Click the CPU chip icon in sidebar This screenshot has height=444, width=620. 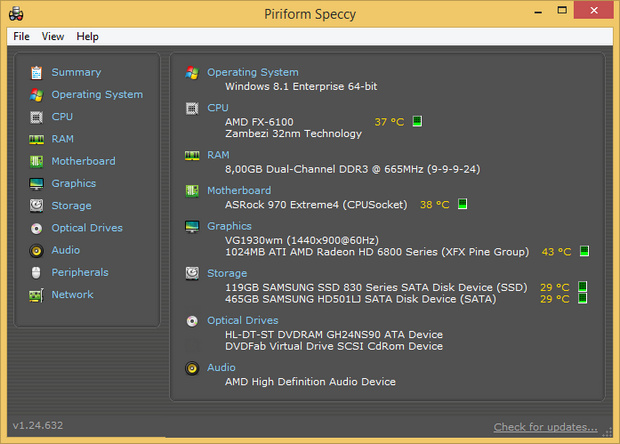36,117
